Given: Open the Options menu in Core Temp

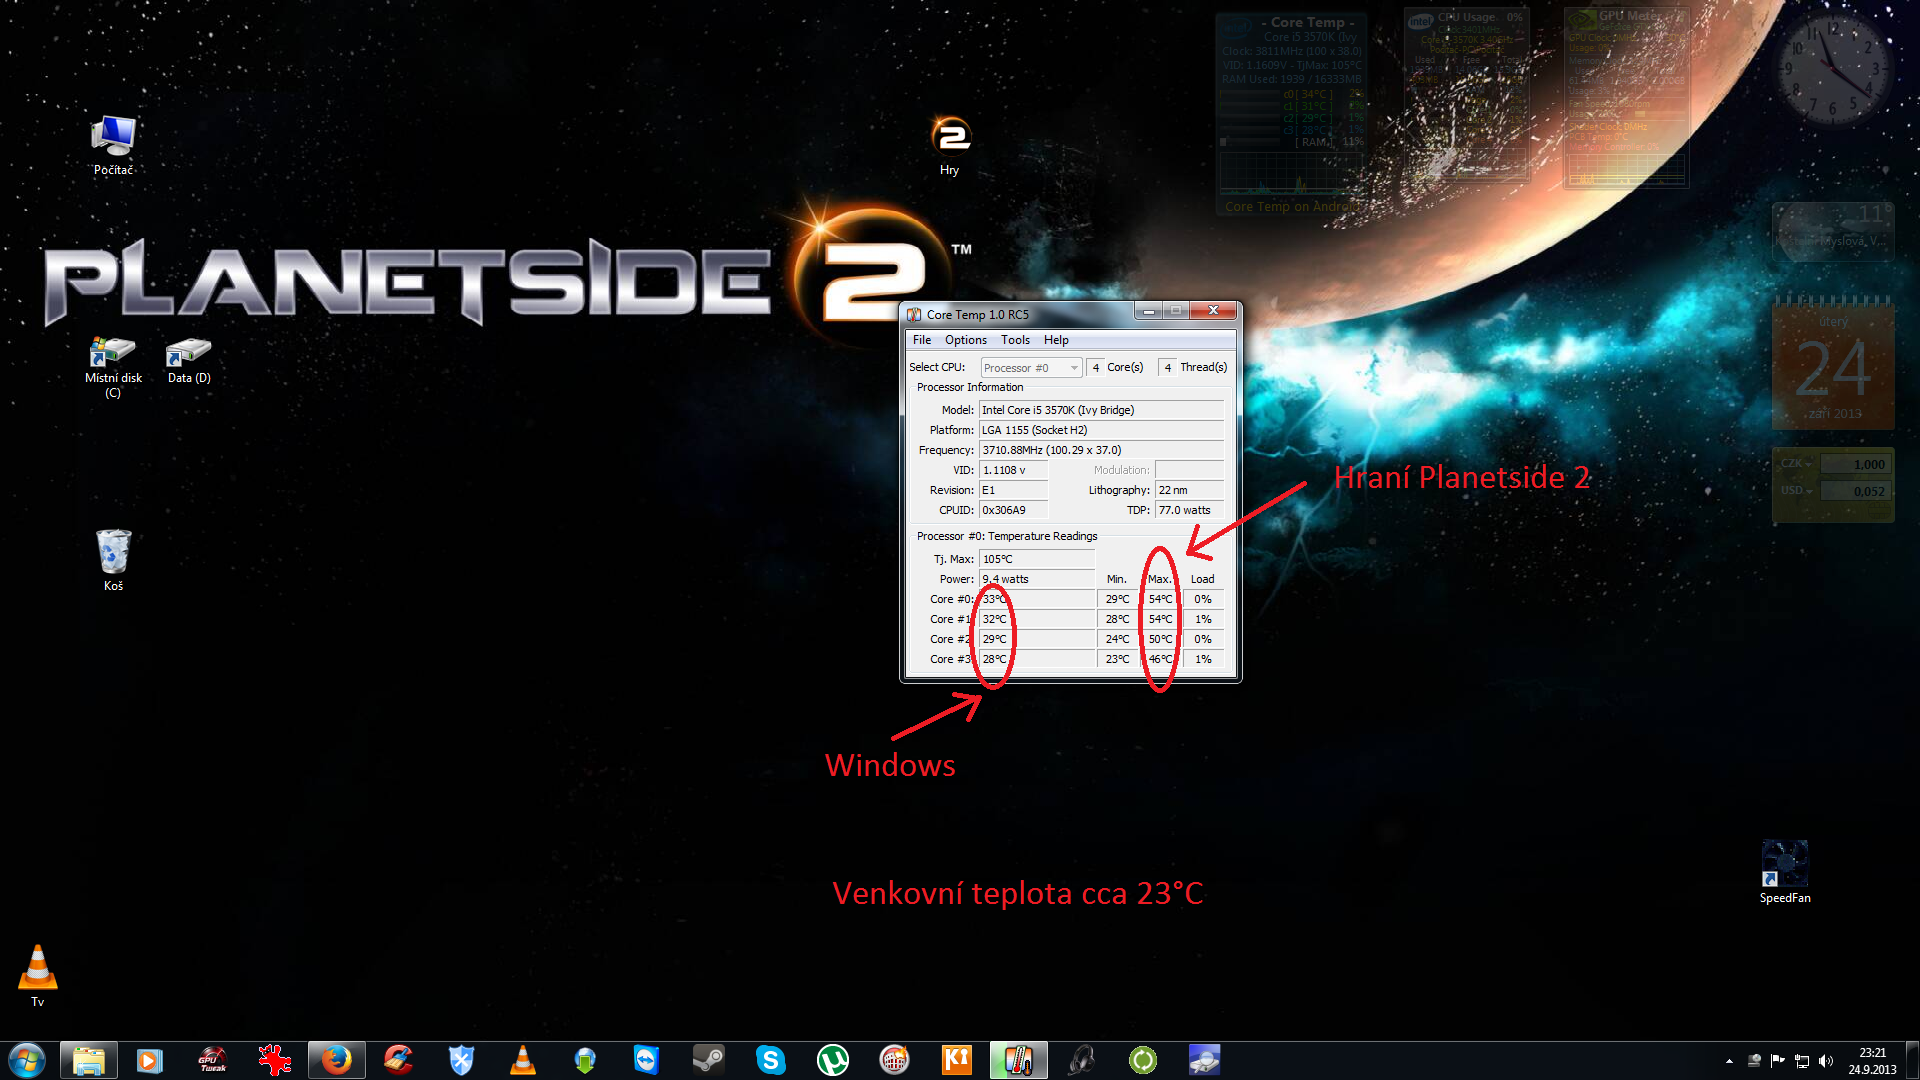Looking at the screenshot, I should click(966, 340).
